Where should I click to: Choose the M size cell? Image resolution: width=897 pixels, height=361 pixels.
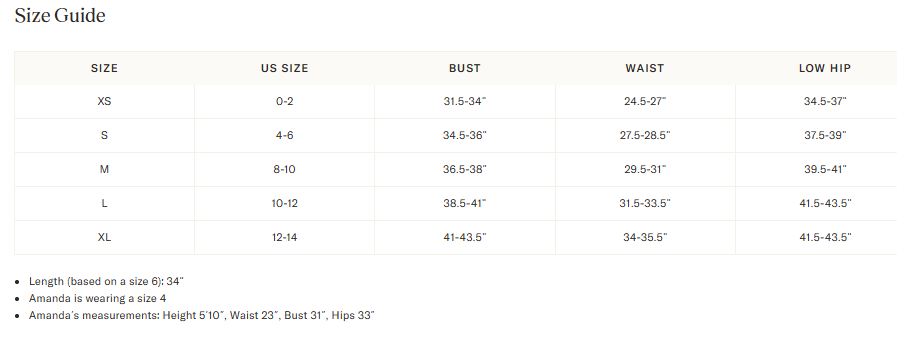pos(104,169)
